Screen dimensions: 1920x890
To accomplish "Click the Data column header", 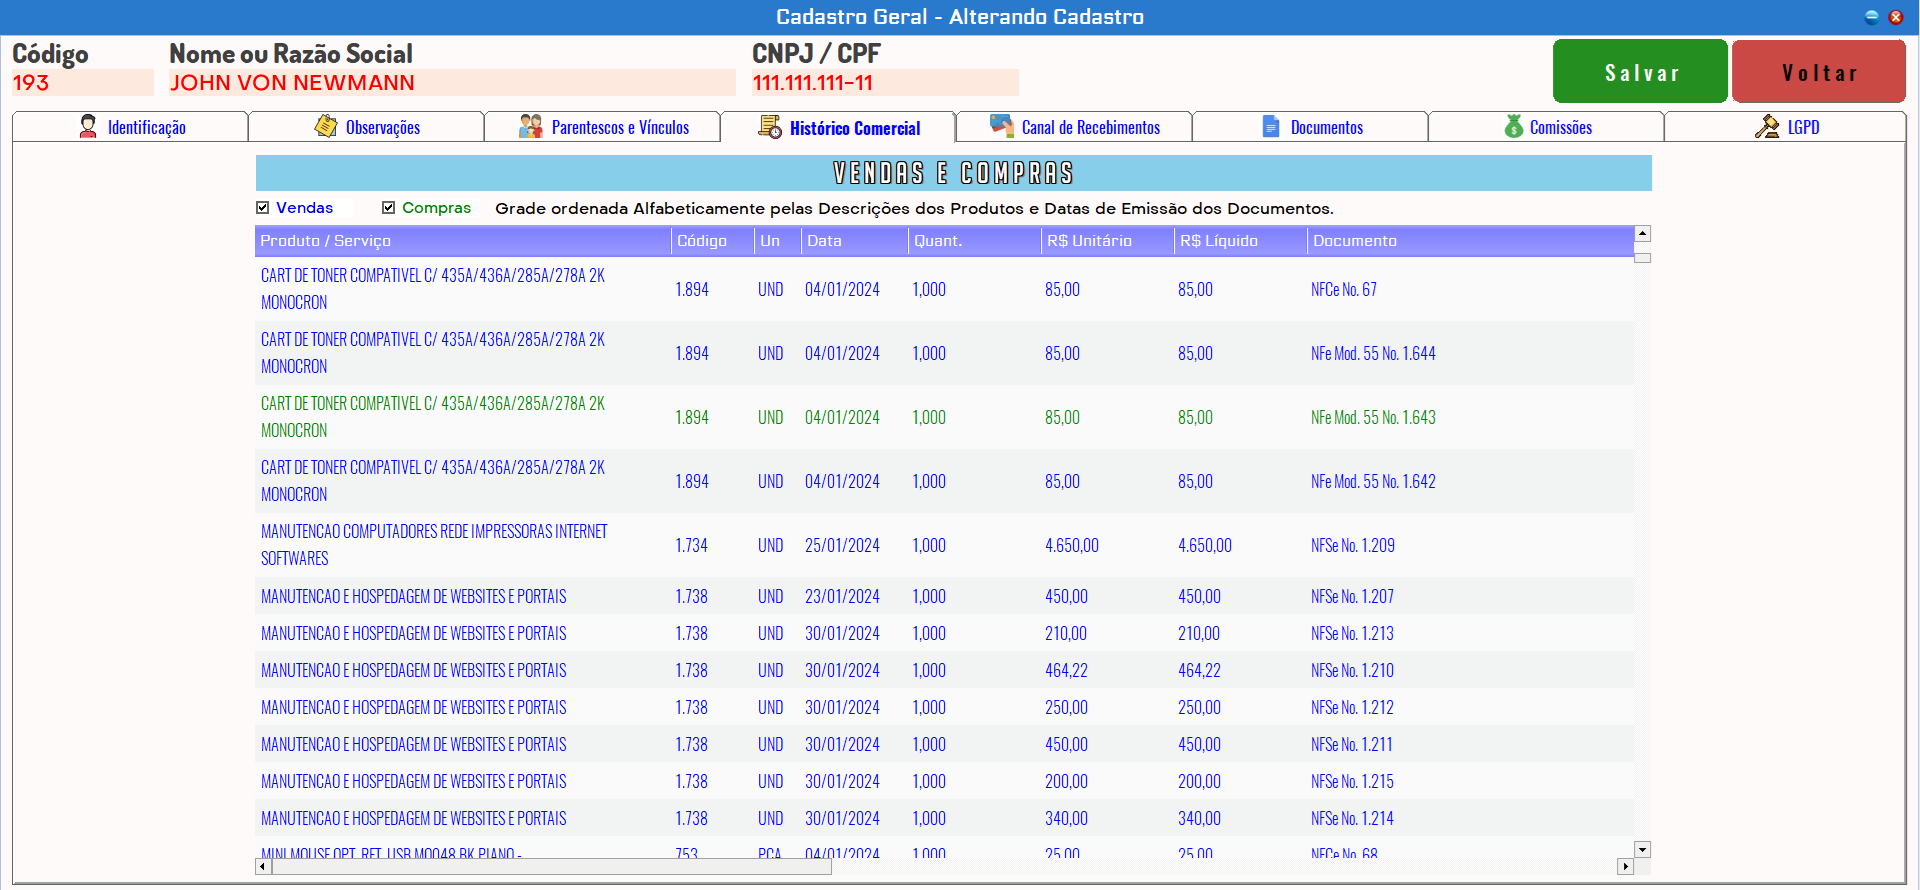I will [855, 241].
